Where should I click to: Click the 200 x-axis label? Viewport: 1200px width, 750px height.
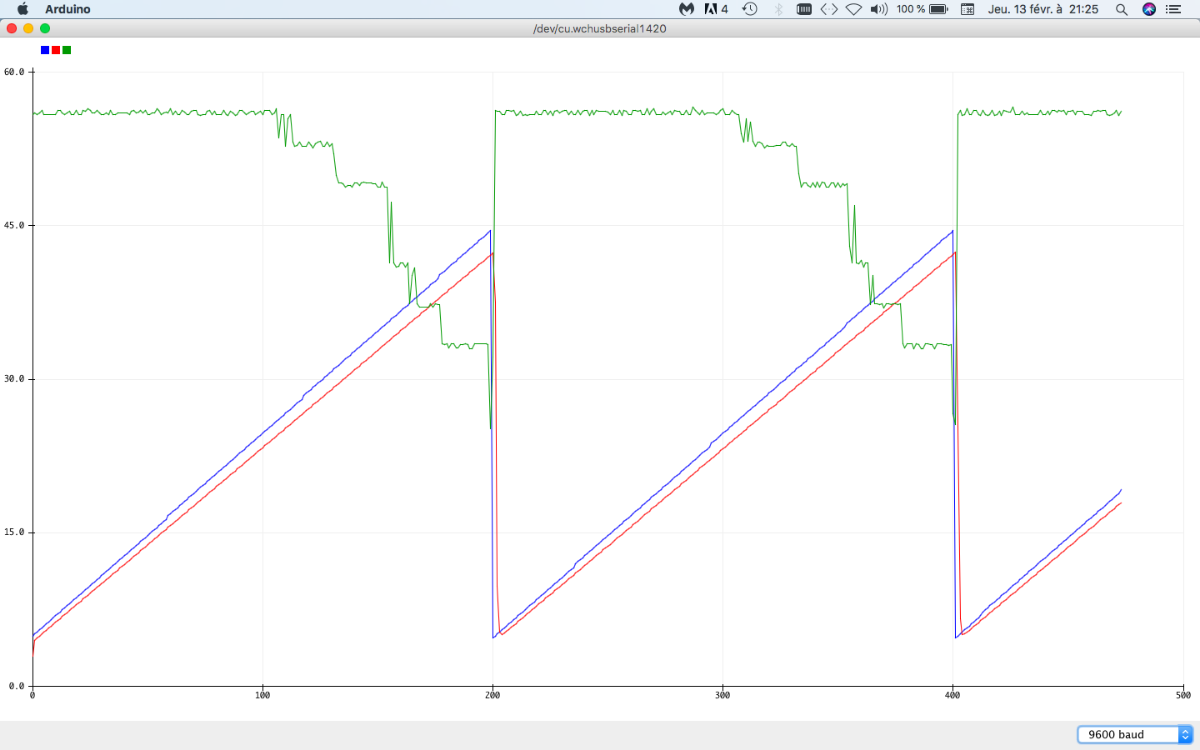click(x=493, y=694)
